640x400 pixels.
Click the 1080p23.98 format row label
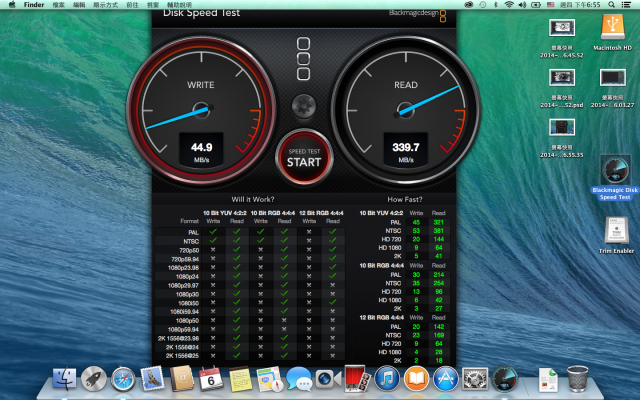[x=183, y=268]
